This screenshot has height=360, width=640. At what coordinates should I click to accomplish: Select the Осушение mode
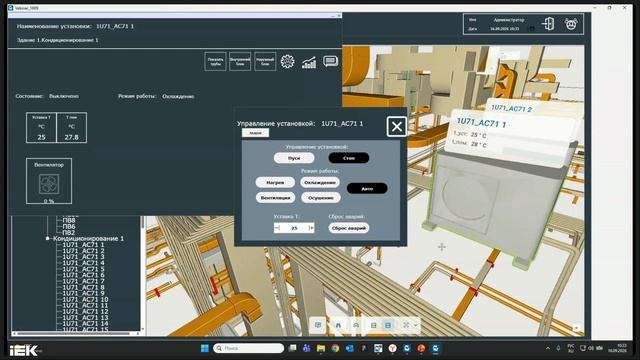pyautogui.click(x=320, y=198)
